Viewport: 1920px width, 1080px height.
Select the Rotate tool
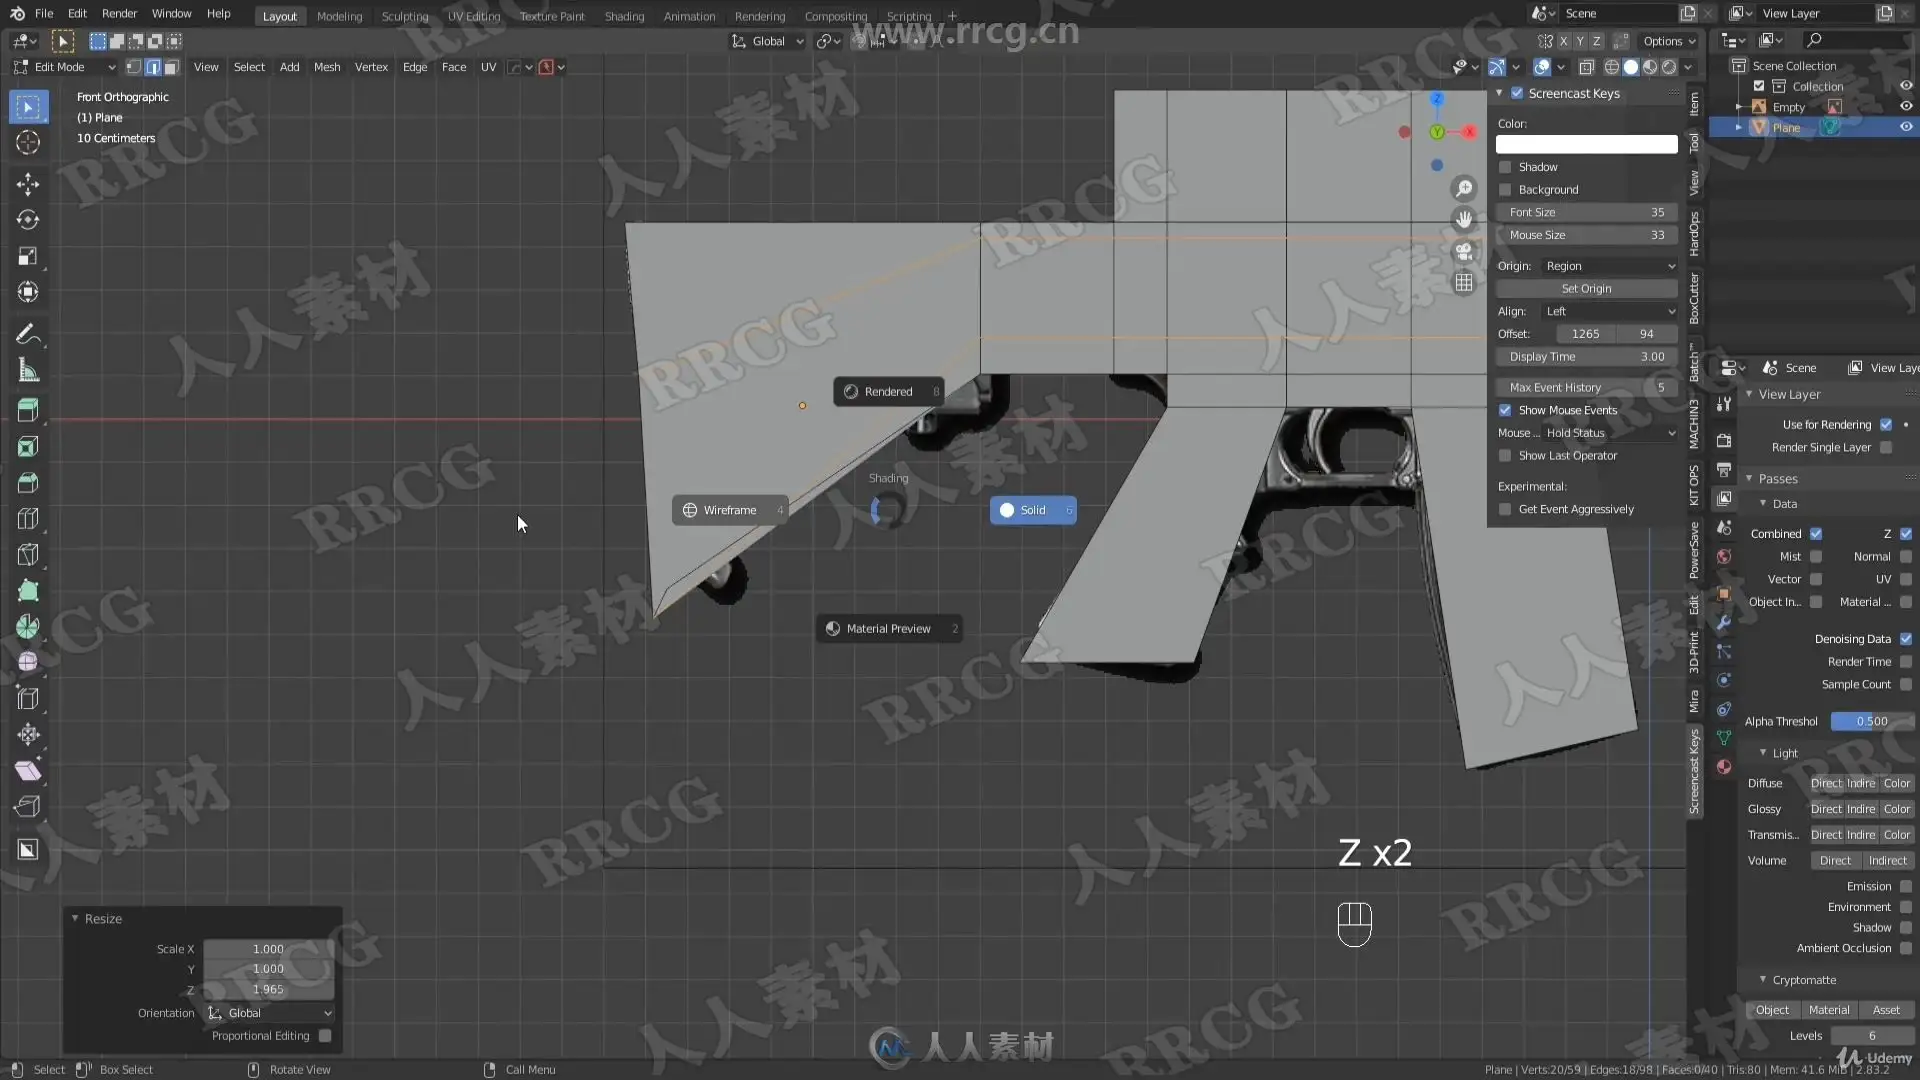click(28, 220)
